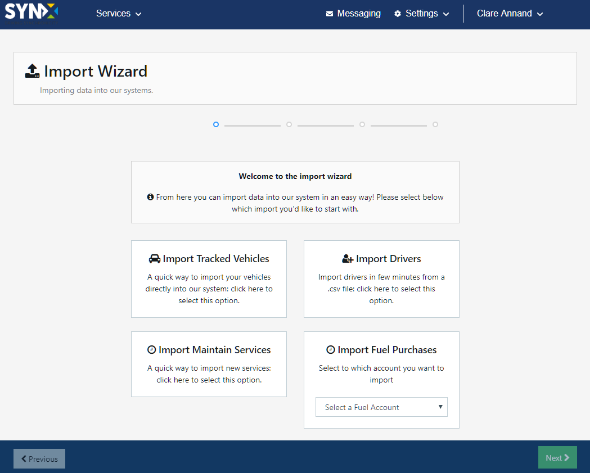Click the Import Wizard upload icon
Viewport: 590px width, 475px height.
pos(32,71)
